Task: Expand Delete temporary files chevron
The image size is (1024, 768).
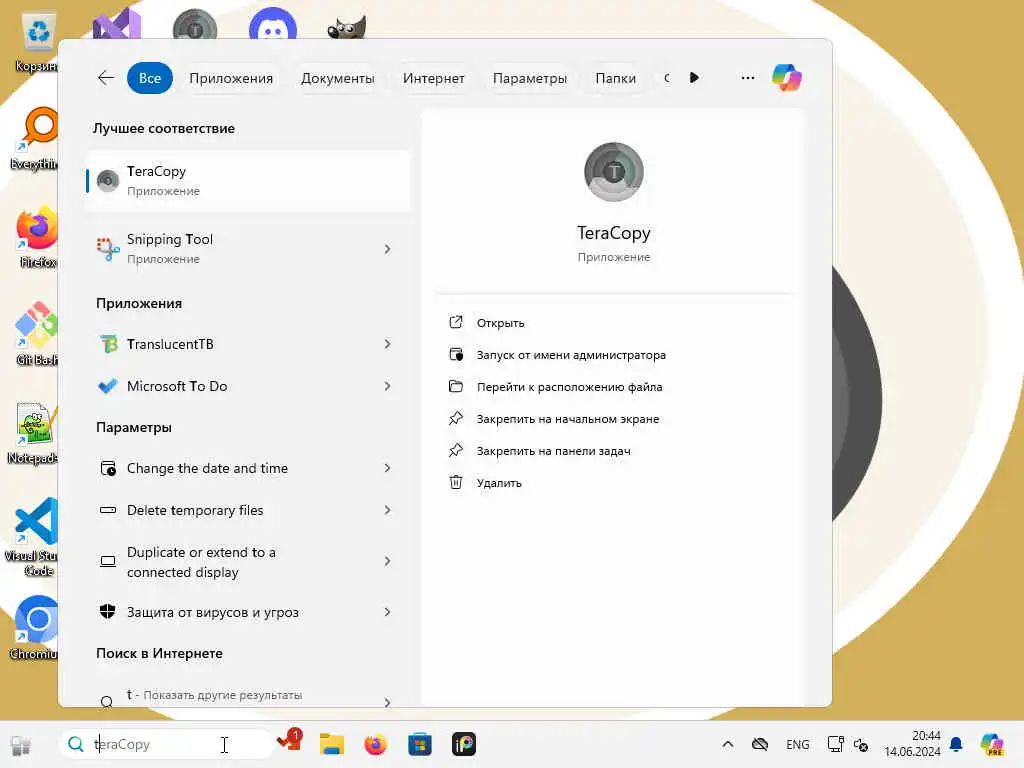Action: (387, 510)
